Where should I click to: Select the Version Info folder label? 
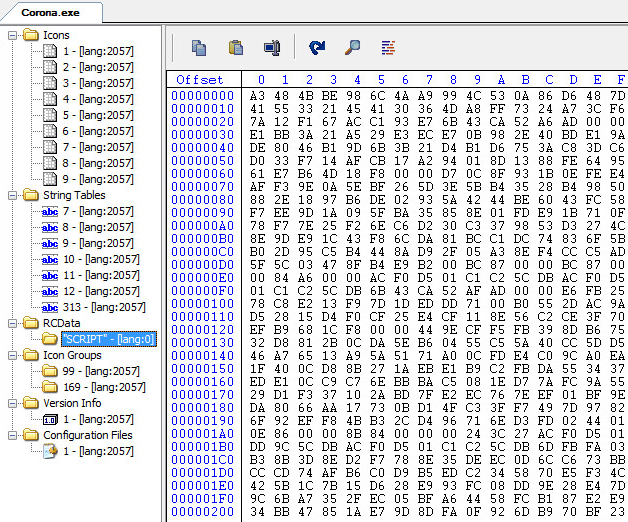click(x=72, y=403)
